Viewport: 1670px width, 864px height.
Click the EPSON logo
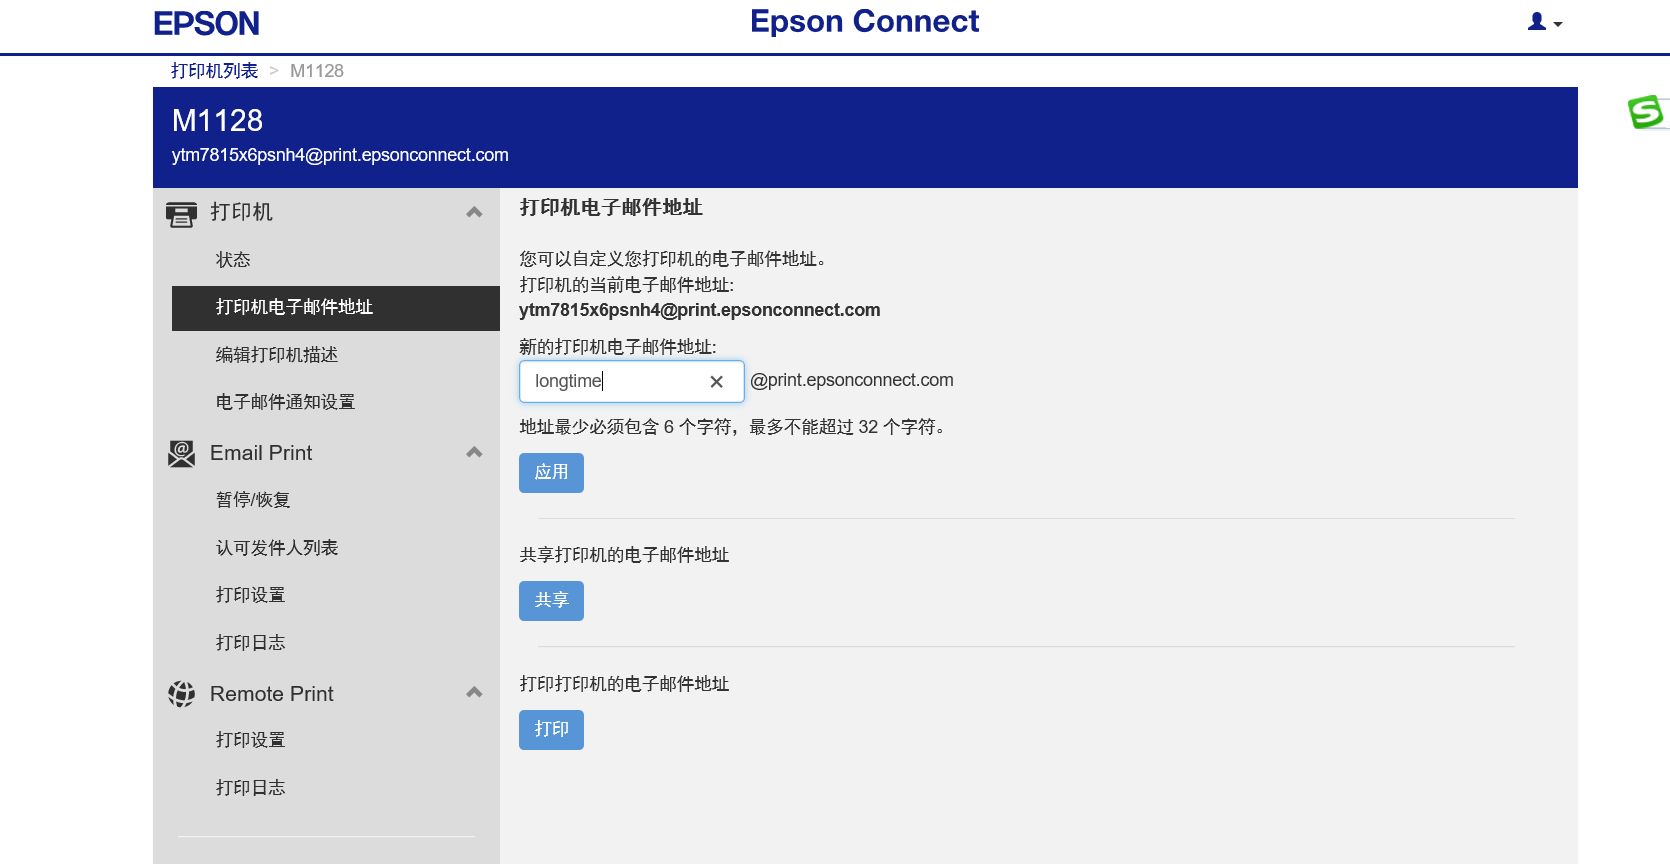[x=206, y=24]
